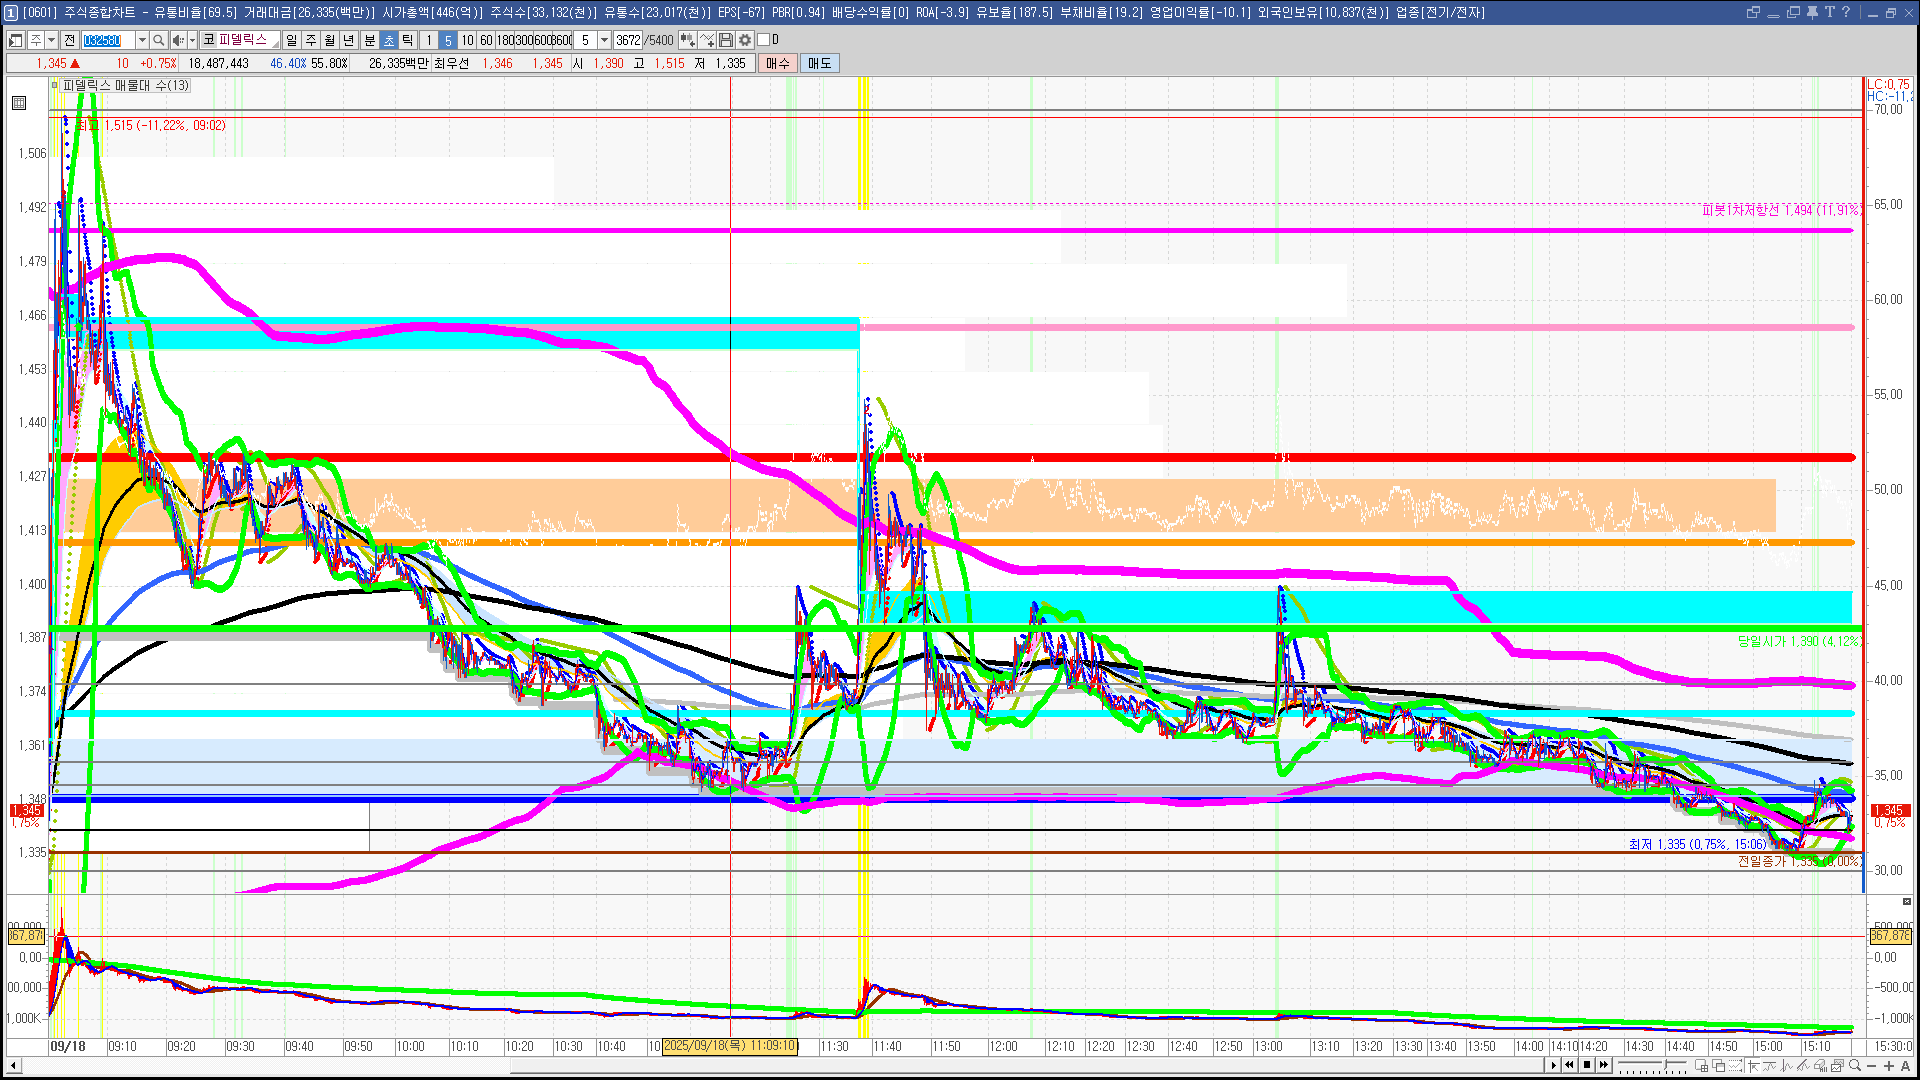Click the 매수 buy button
This screenshot has width=1920, height=1080.
click(x=778, y=63)
